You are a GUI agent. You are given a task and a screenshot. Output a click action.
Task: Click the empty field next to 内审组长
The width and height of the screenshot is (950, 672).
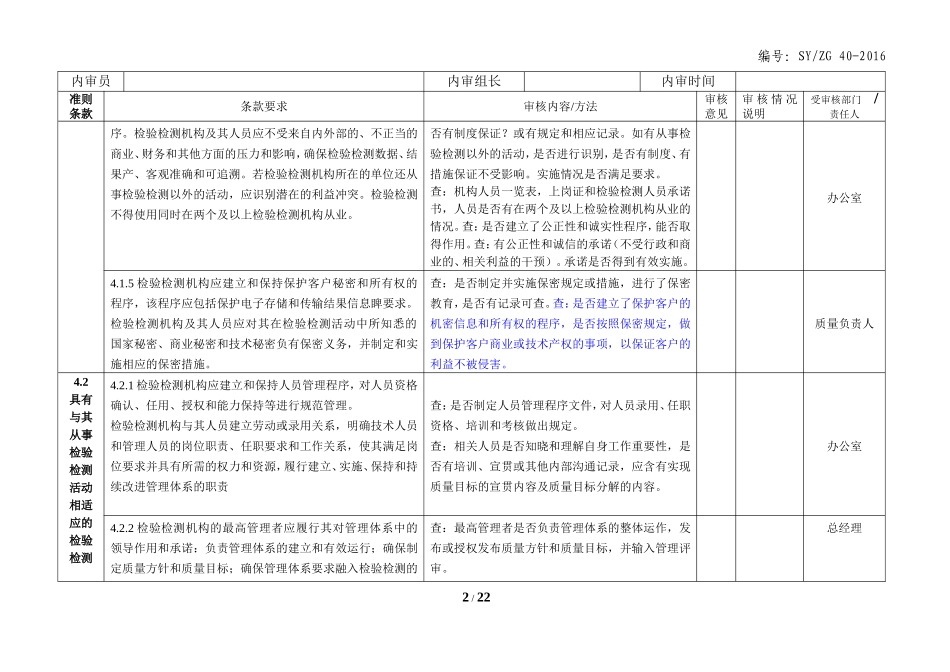click(x=582, y=81)
